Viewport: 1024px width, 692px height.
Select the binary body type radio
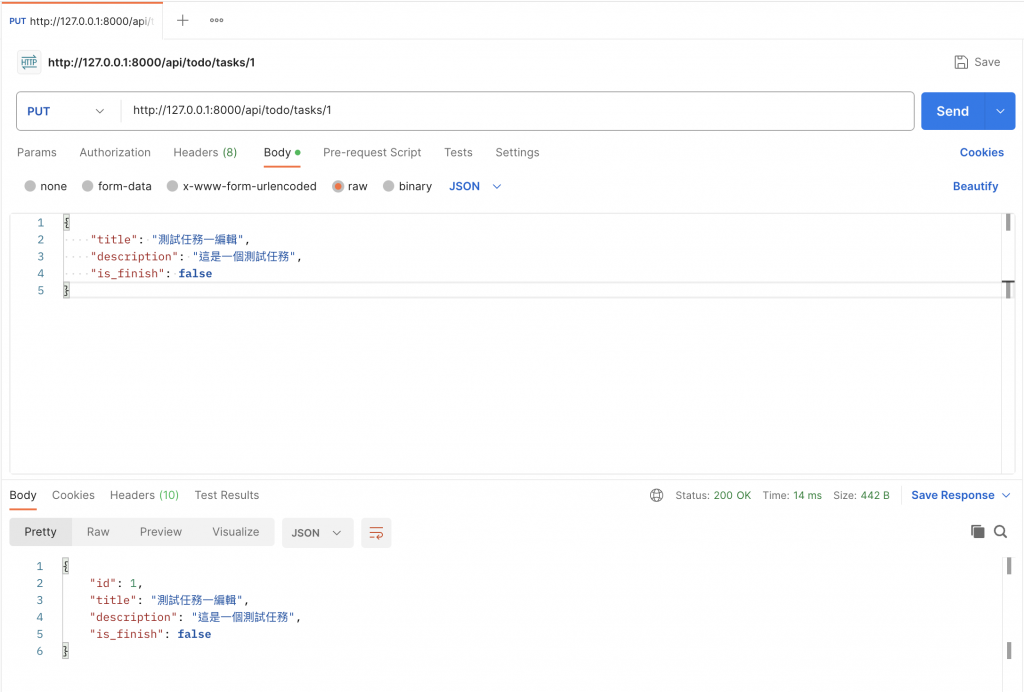click(389, 186)
